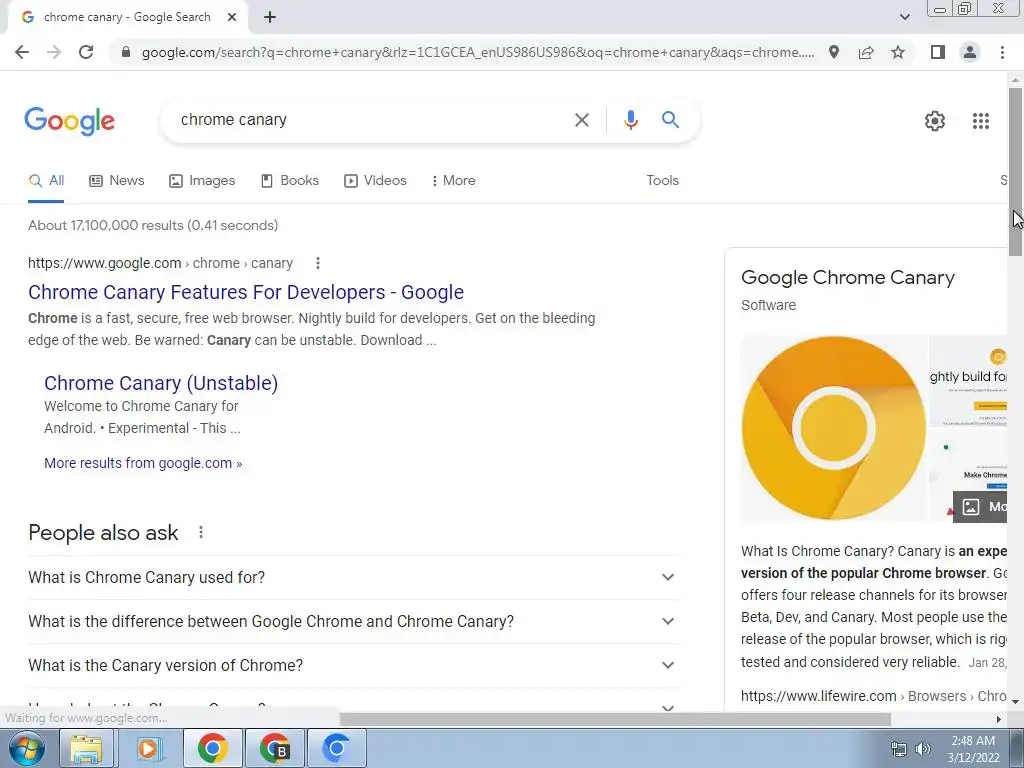Clear the search box with the X
Viewport: 1024px width, 768px height.
pyautogui.click(x=581, y=120)
